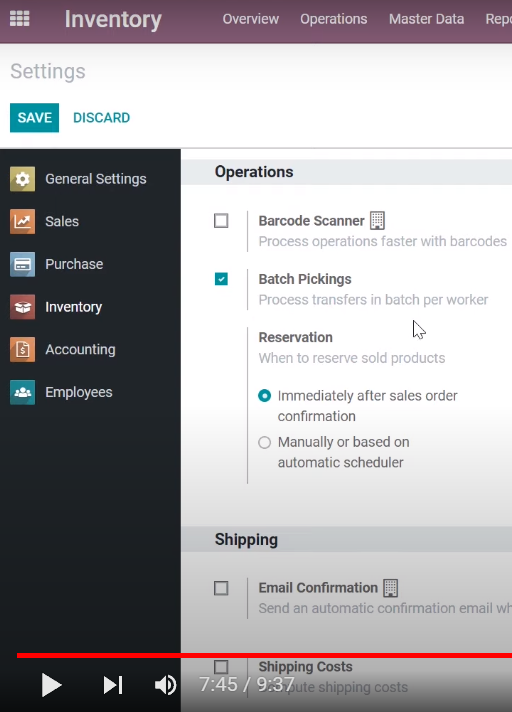Enable the Barcode Scanner checkbox

click(x=221, y=221)
